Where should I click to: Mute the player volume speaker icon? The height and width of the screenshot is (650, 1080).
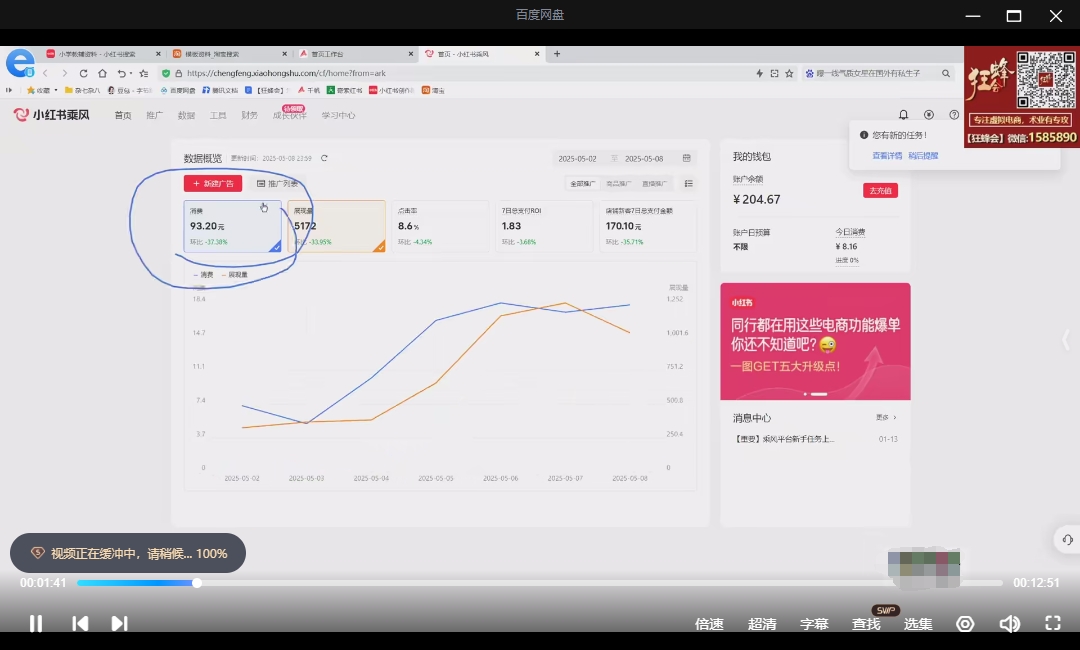[x=1009, y=624]
